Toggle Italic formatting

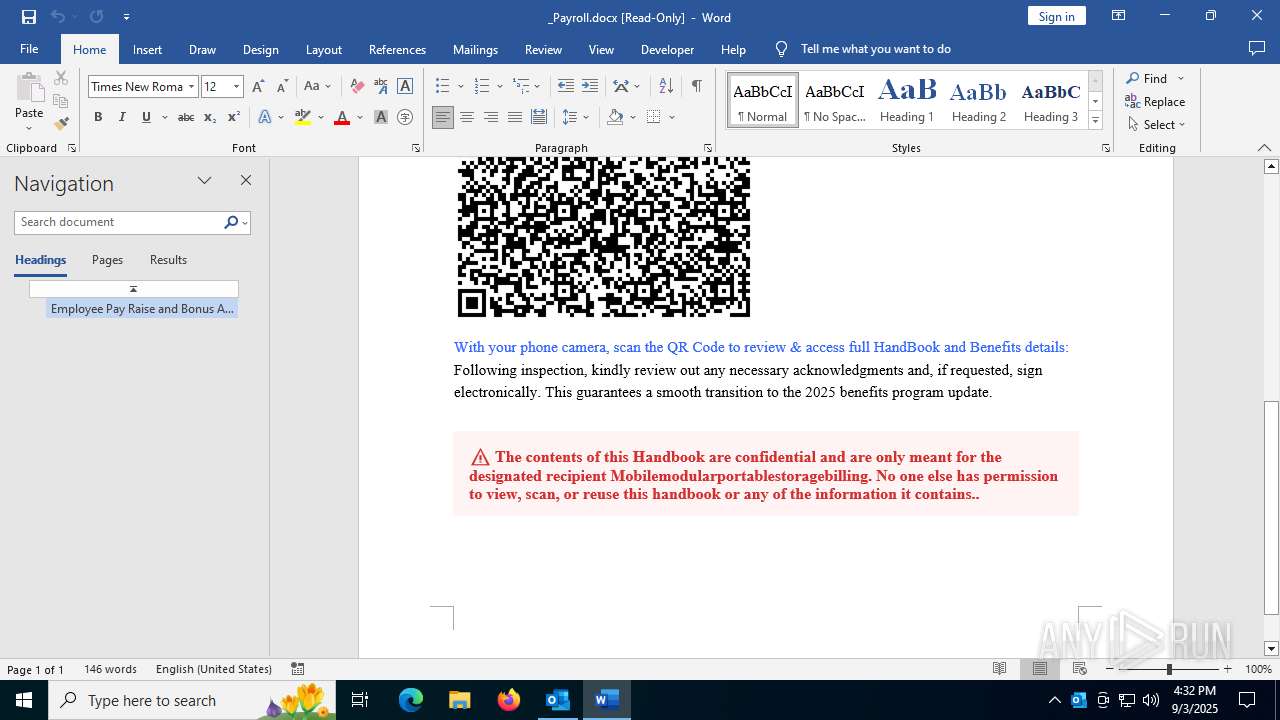coord(122,117)
